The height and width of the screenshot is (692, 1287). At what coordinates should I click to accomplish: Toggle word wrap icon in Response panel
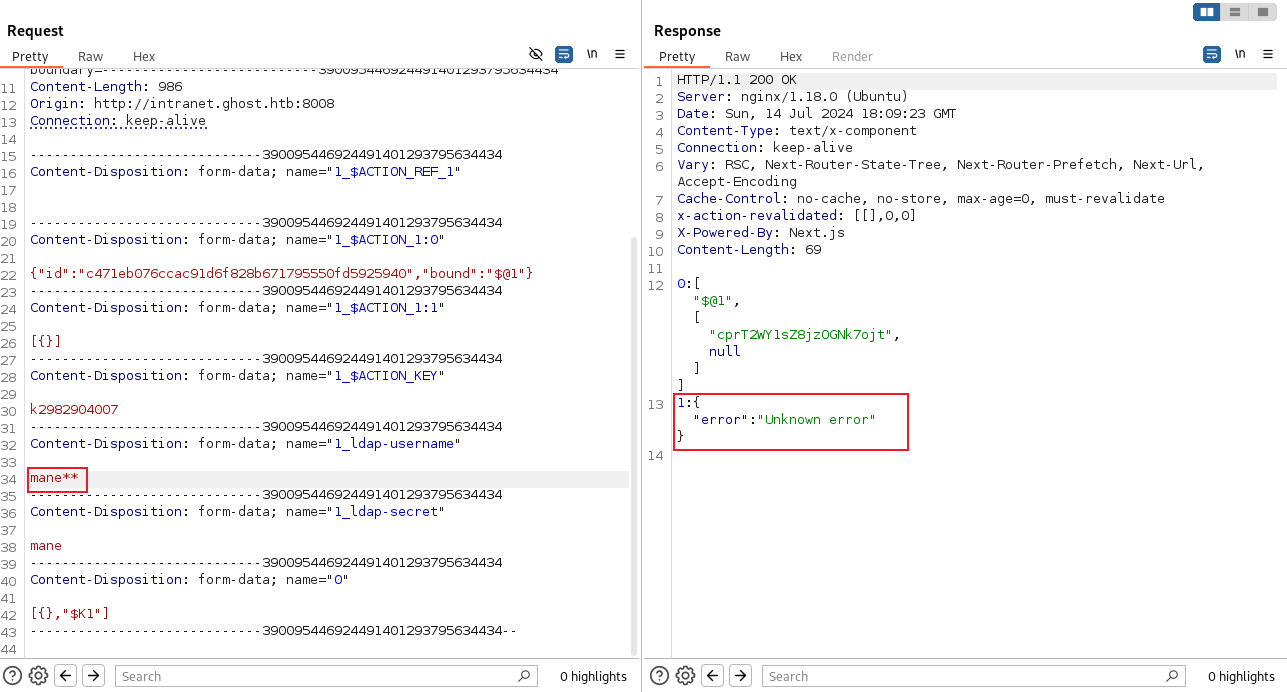[1212, 54]
